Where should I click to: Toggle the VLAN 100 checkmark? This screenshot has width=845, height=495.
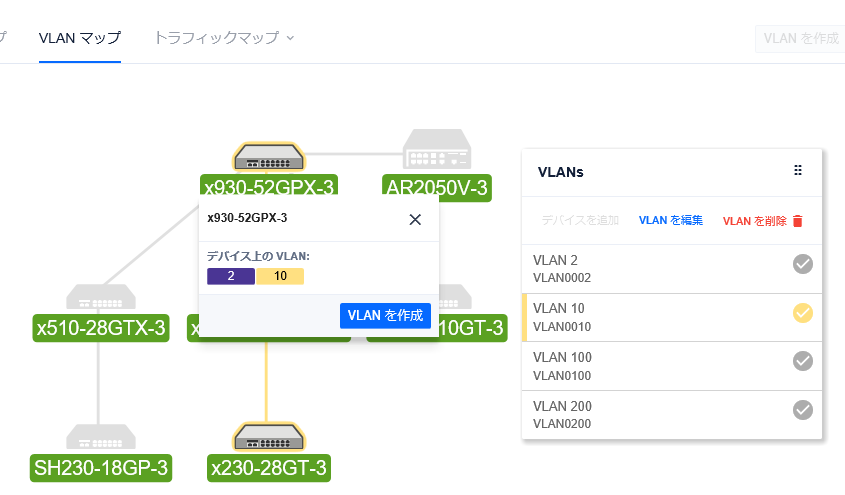[803, 361]
